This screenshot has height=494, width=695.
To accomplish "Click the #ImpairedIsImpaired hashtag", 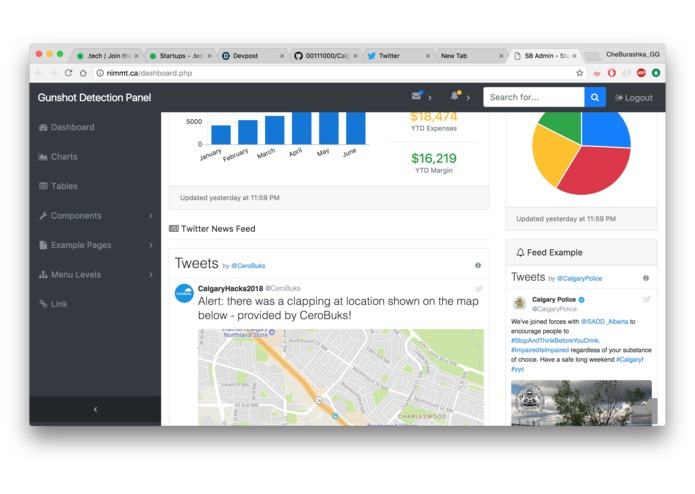I will point(540,350).
